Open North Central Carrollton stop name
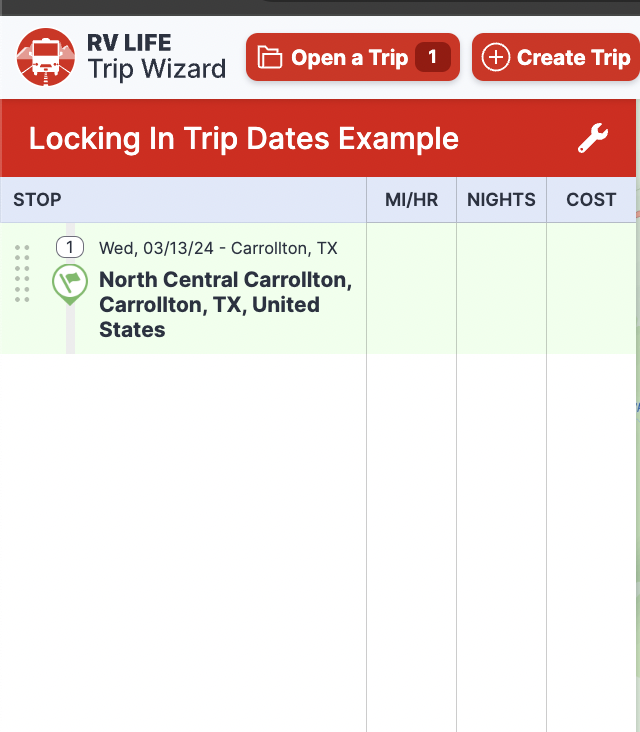 (x=225, y=304)
